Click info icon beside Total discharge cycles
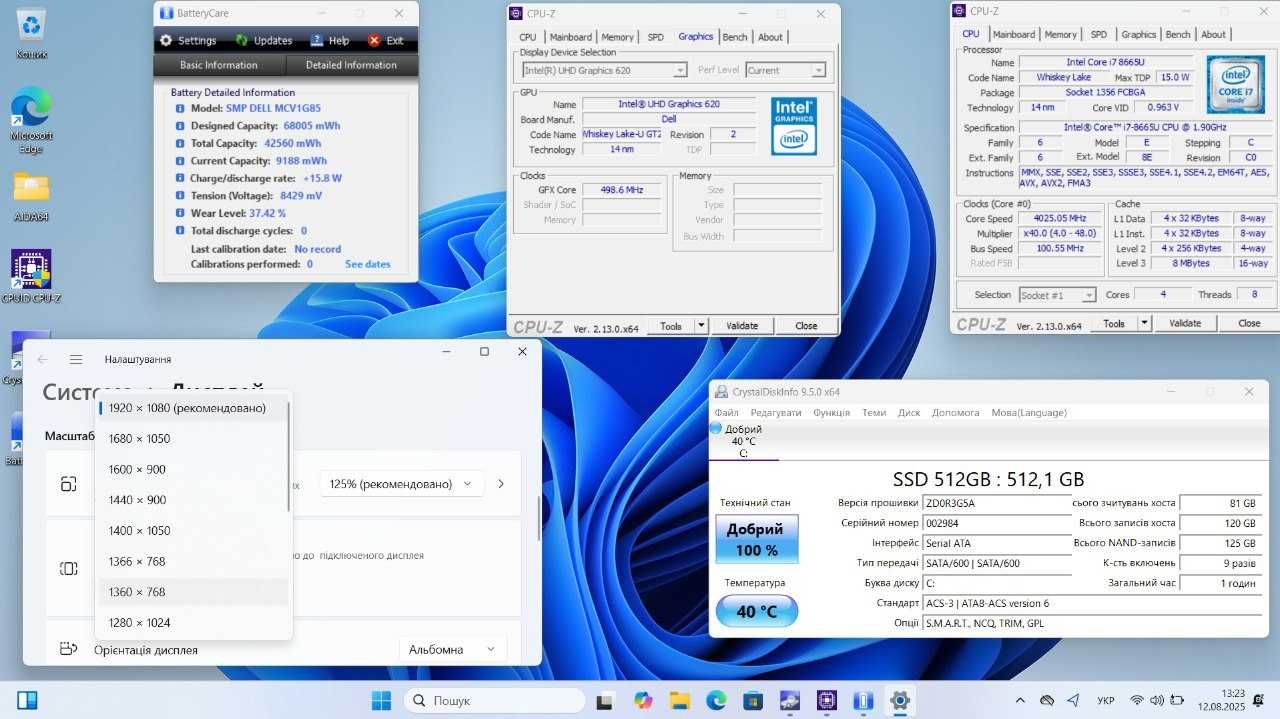This screenshot has height=719, width=1280. (x=180, y=231)
